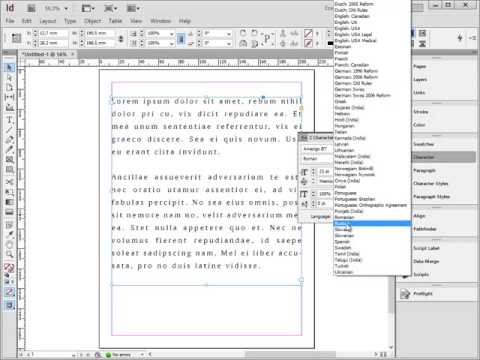Open the view options dropdown
480x360 pixels.
88,8
